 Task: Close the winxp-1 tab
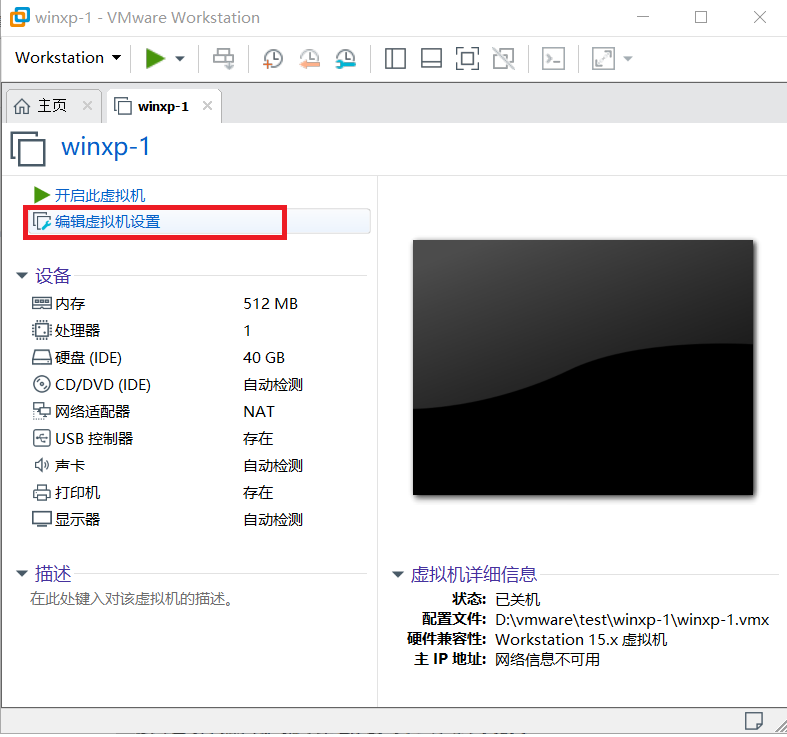click(207, 105)
